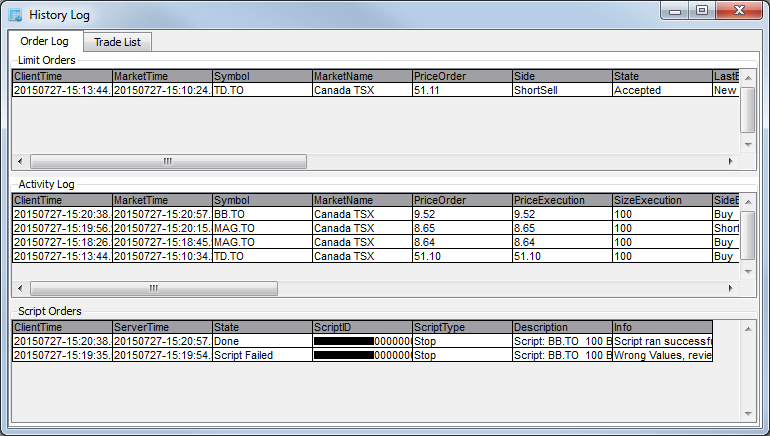Click the History Log window icon

(x=16, y=14)
